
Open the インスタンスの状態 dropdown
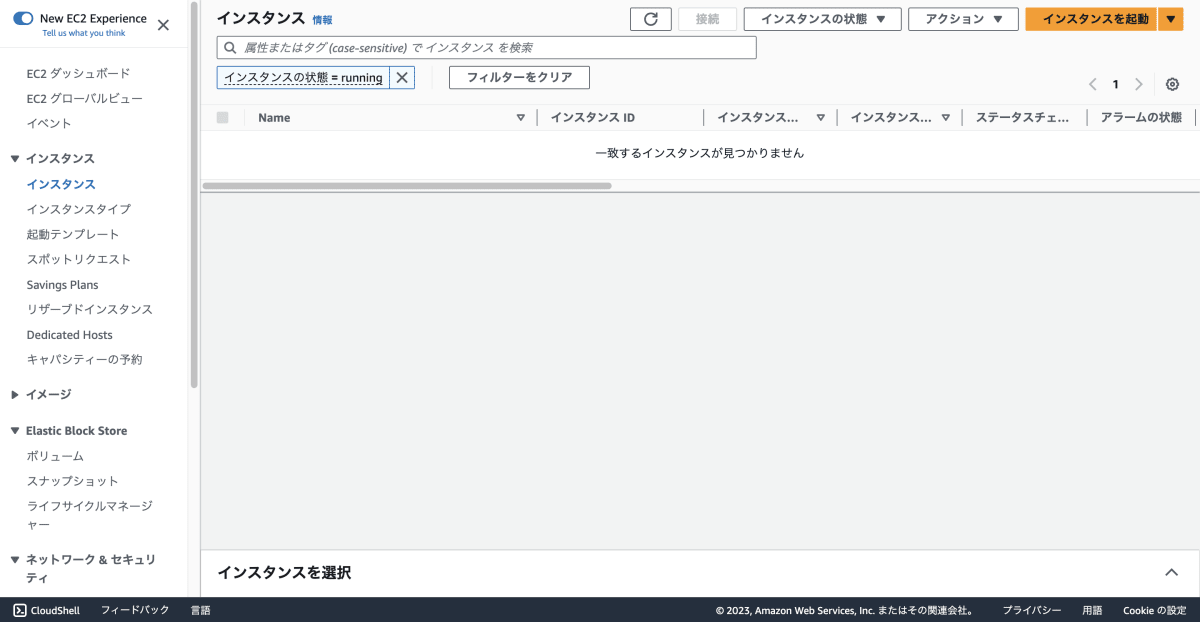tap(824, 19)
